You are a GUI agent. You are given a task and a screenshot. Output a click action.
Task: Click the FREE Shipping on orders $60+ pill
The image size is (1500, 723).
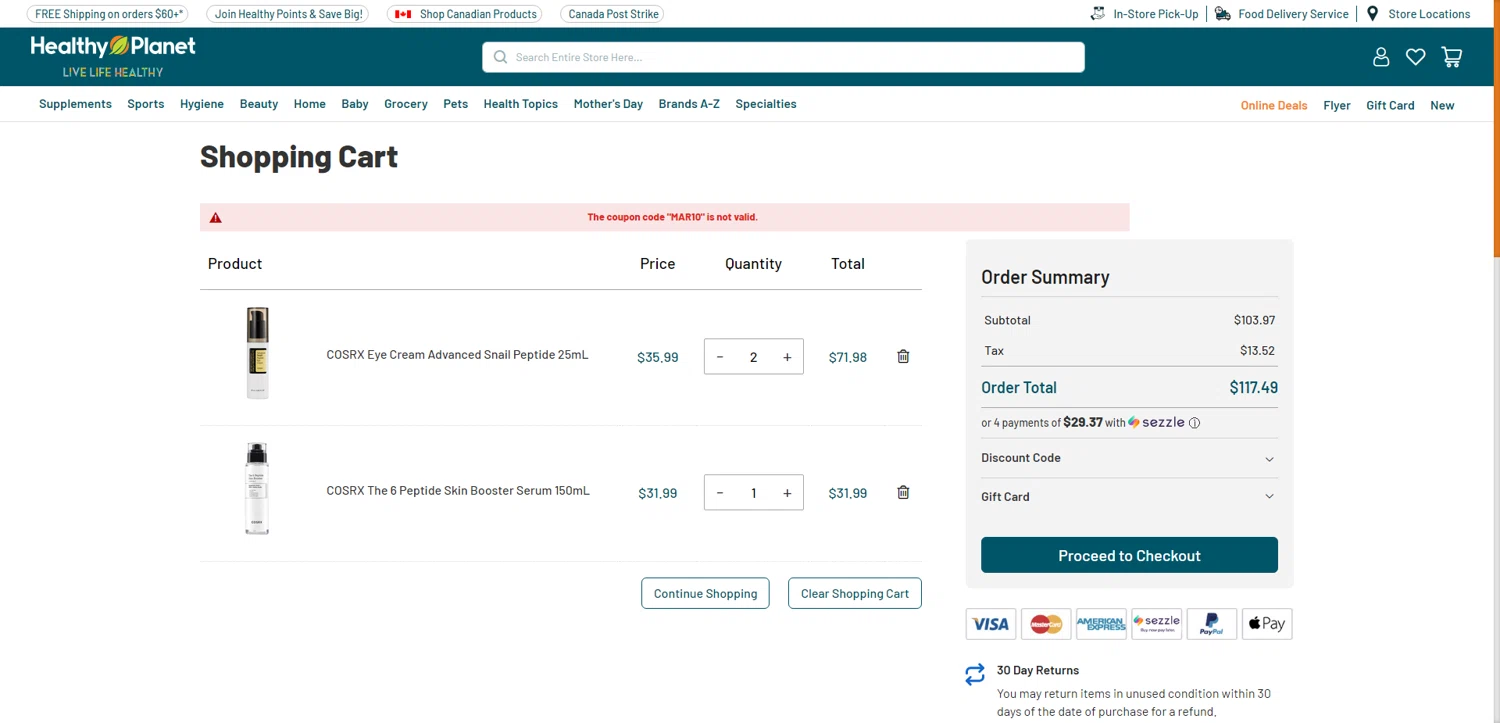click(x=108, y=14)
